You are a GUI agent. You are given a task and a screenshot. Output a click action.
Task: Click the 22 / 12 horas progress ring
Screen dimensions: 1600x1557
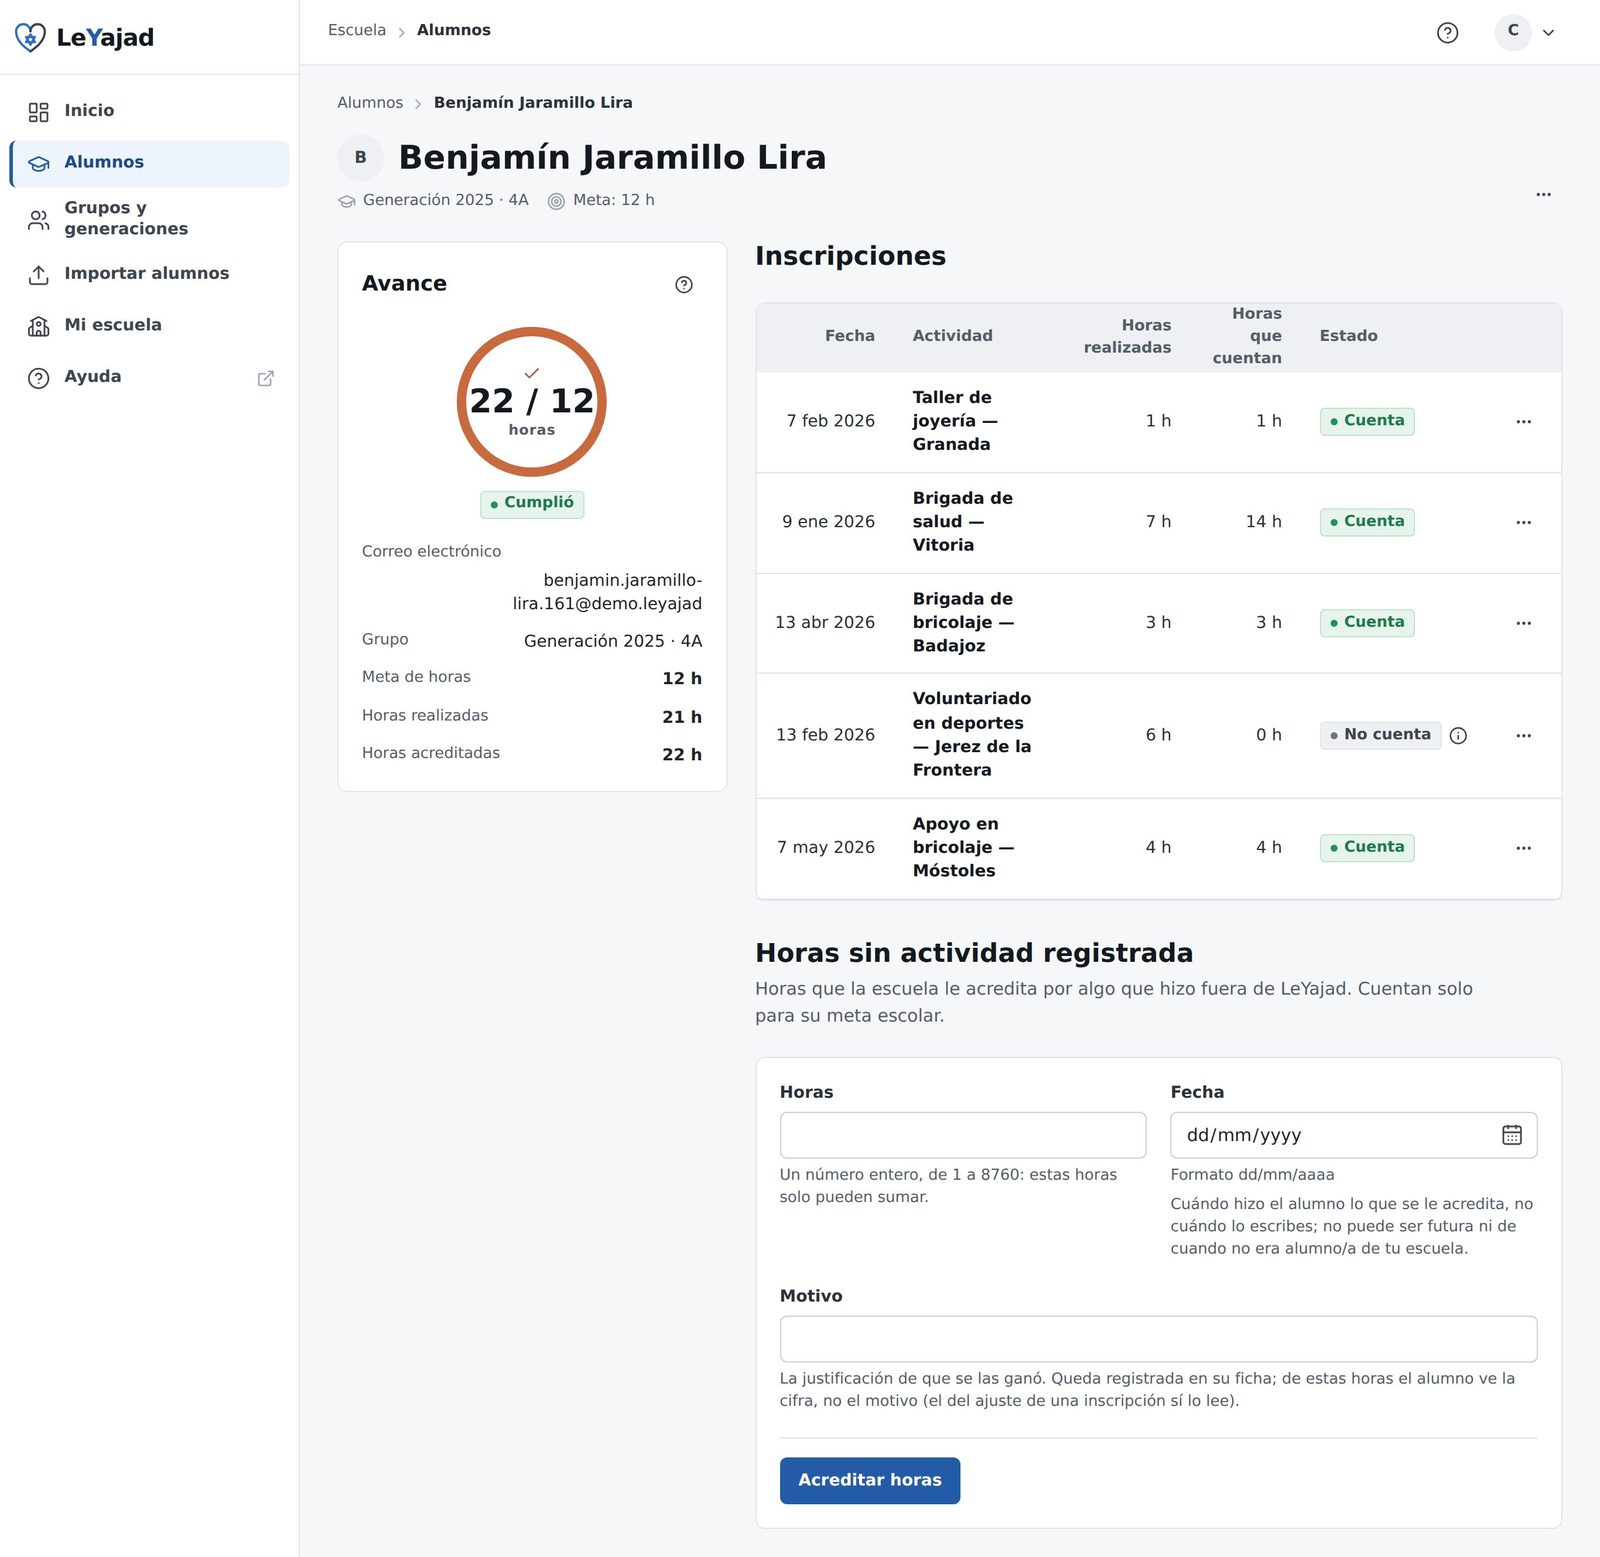(532, 402)
